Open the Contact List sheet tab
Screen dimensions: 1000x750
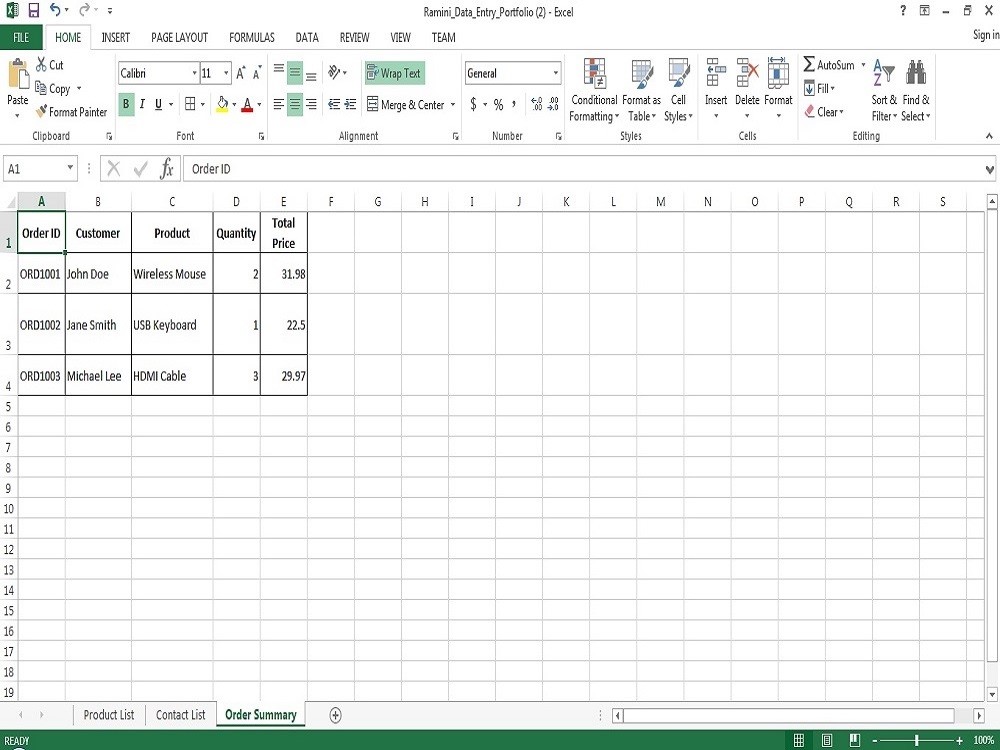coord(180,714)
